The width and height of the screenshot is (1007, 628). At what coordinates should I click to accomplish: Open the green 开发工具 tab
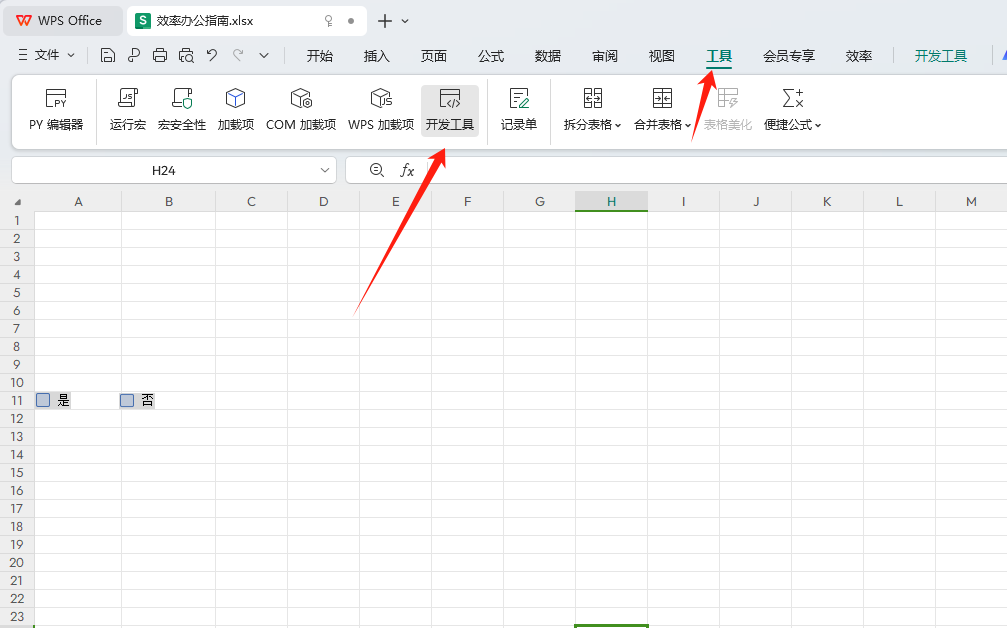tap(941, 56)
